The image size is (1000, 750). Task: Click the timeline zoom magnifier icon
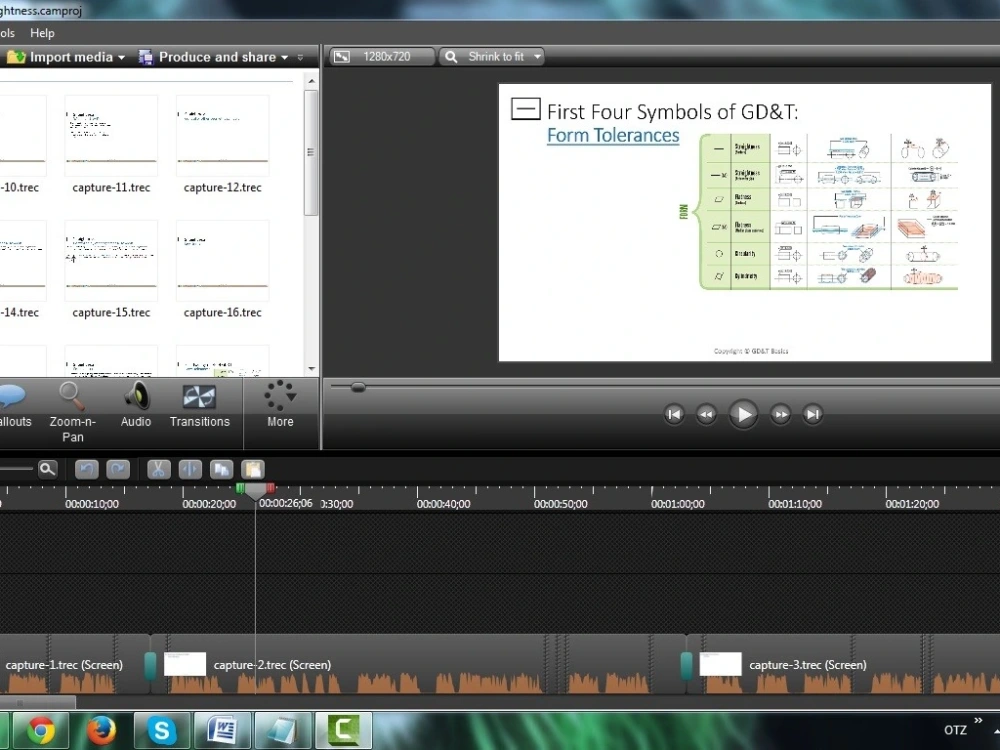coord(47,469)
